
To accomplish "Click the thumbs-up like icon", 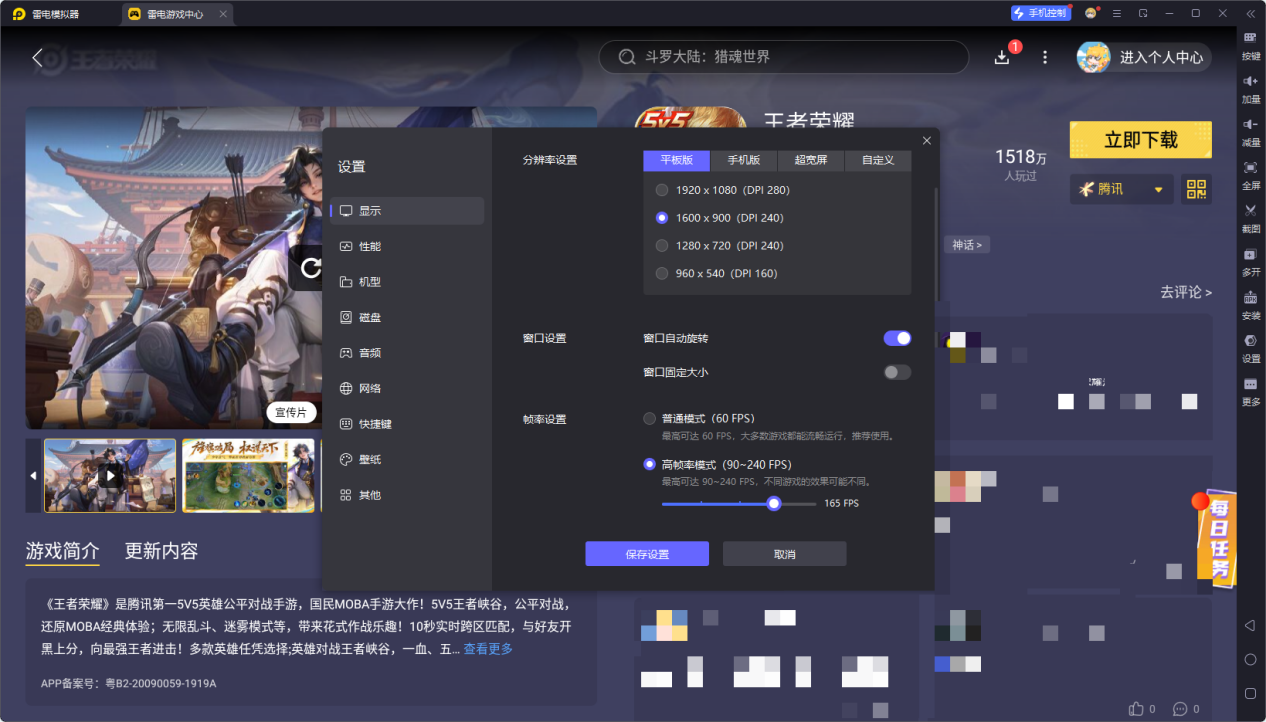I will [1136, 708].
